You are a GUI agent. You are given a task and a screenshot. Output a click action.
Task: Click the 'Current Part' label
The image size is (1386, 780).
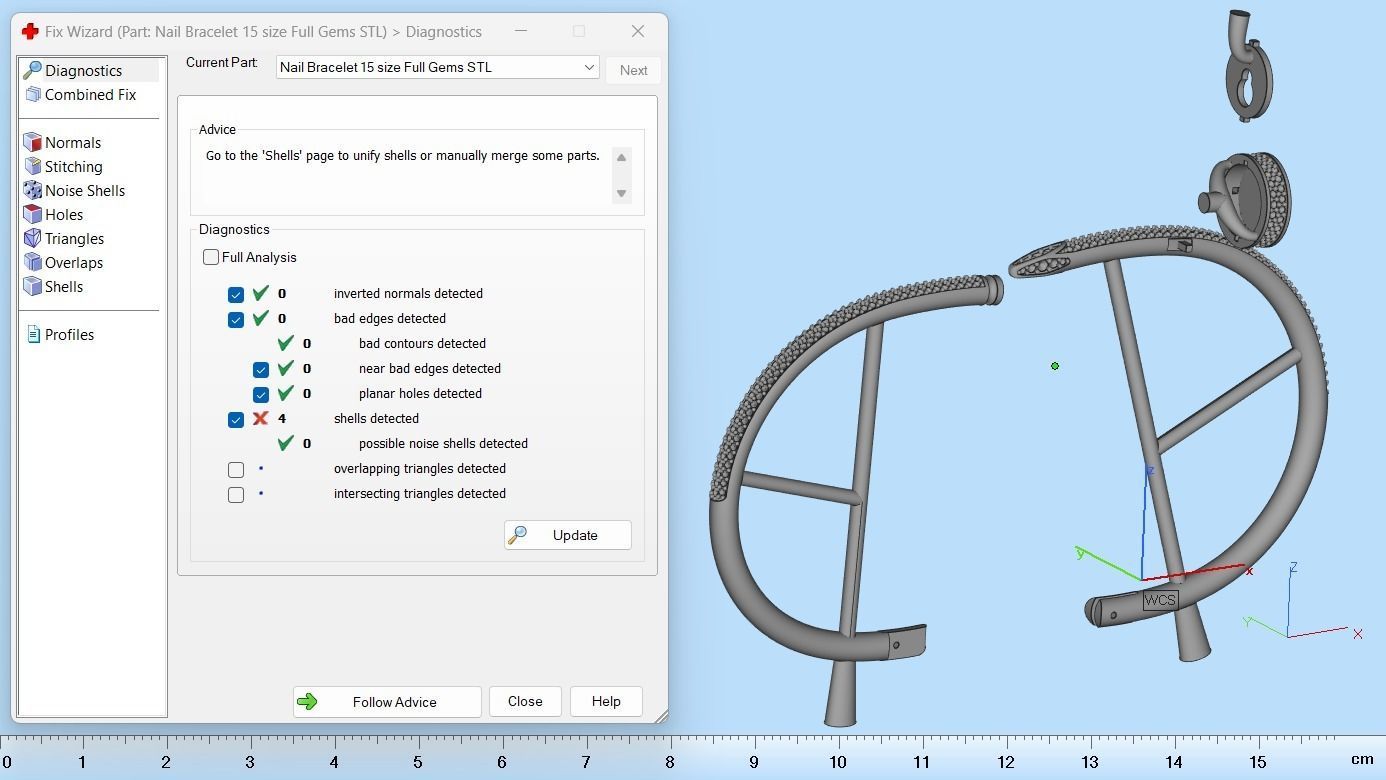pyautogui.click(x=221, y=62)
